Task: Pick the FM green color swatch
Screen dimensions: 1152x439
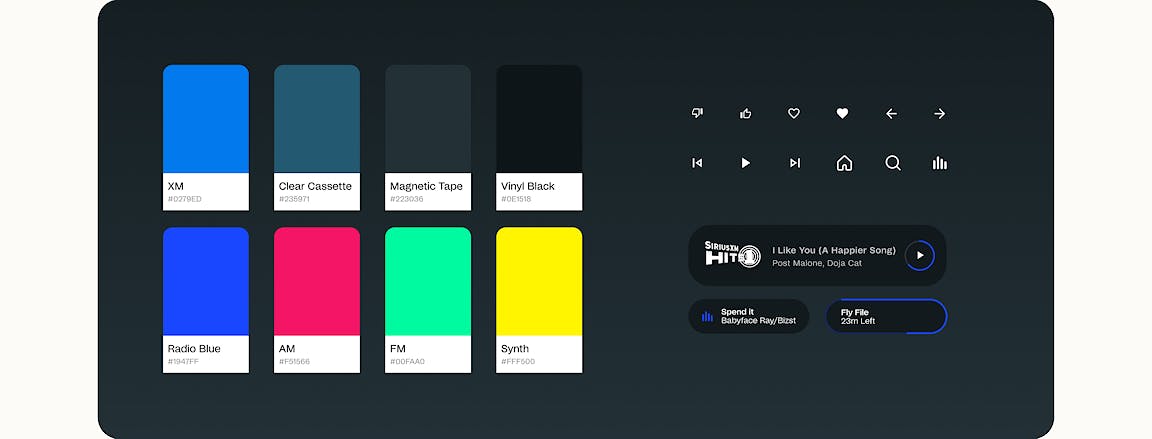Action: pos(428,282)
